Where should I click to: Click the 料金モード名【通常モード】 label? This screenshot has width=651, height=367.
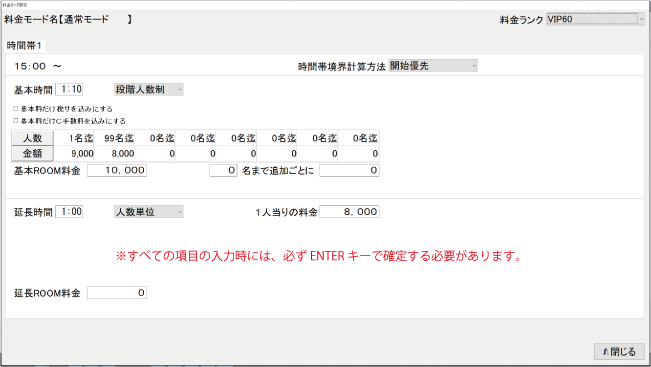tap(68, 19)
